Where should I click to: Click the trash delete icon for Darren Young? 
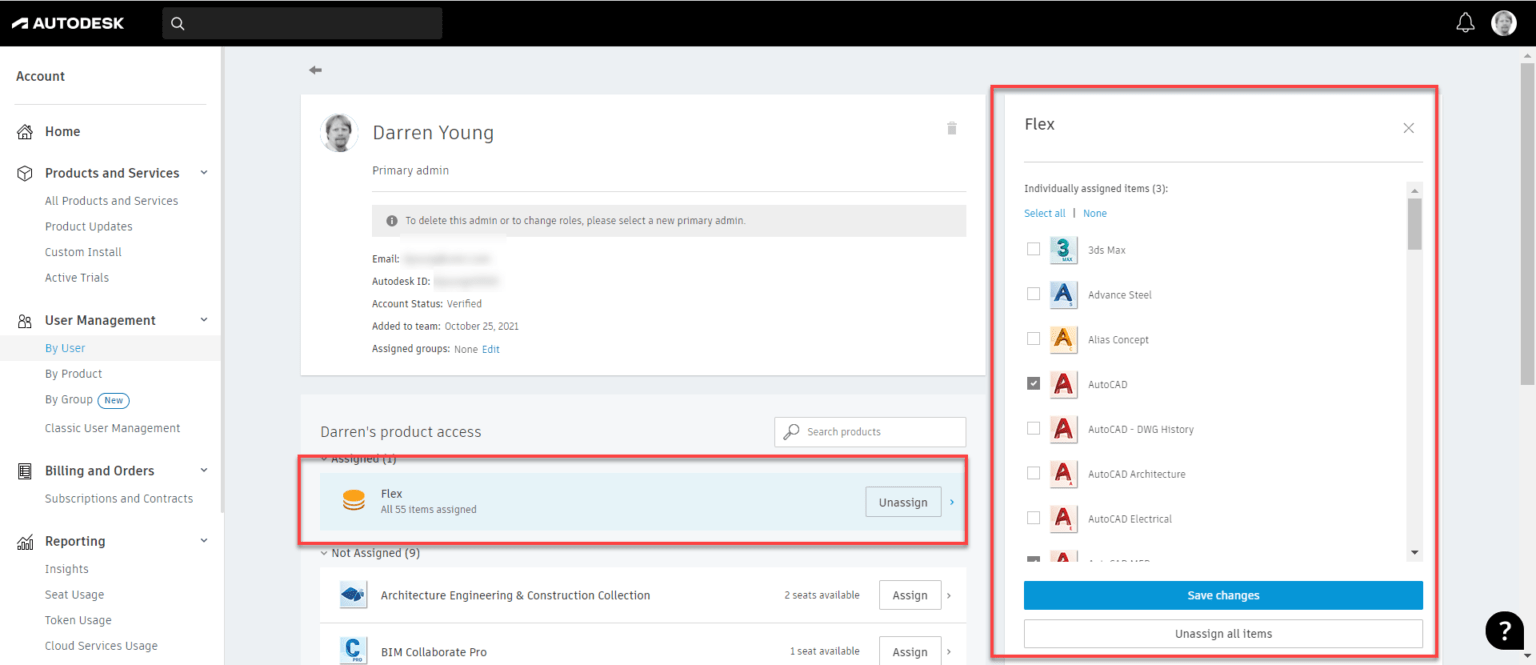[x=952, y=128]
